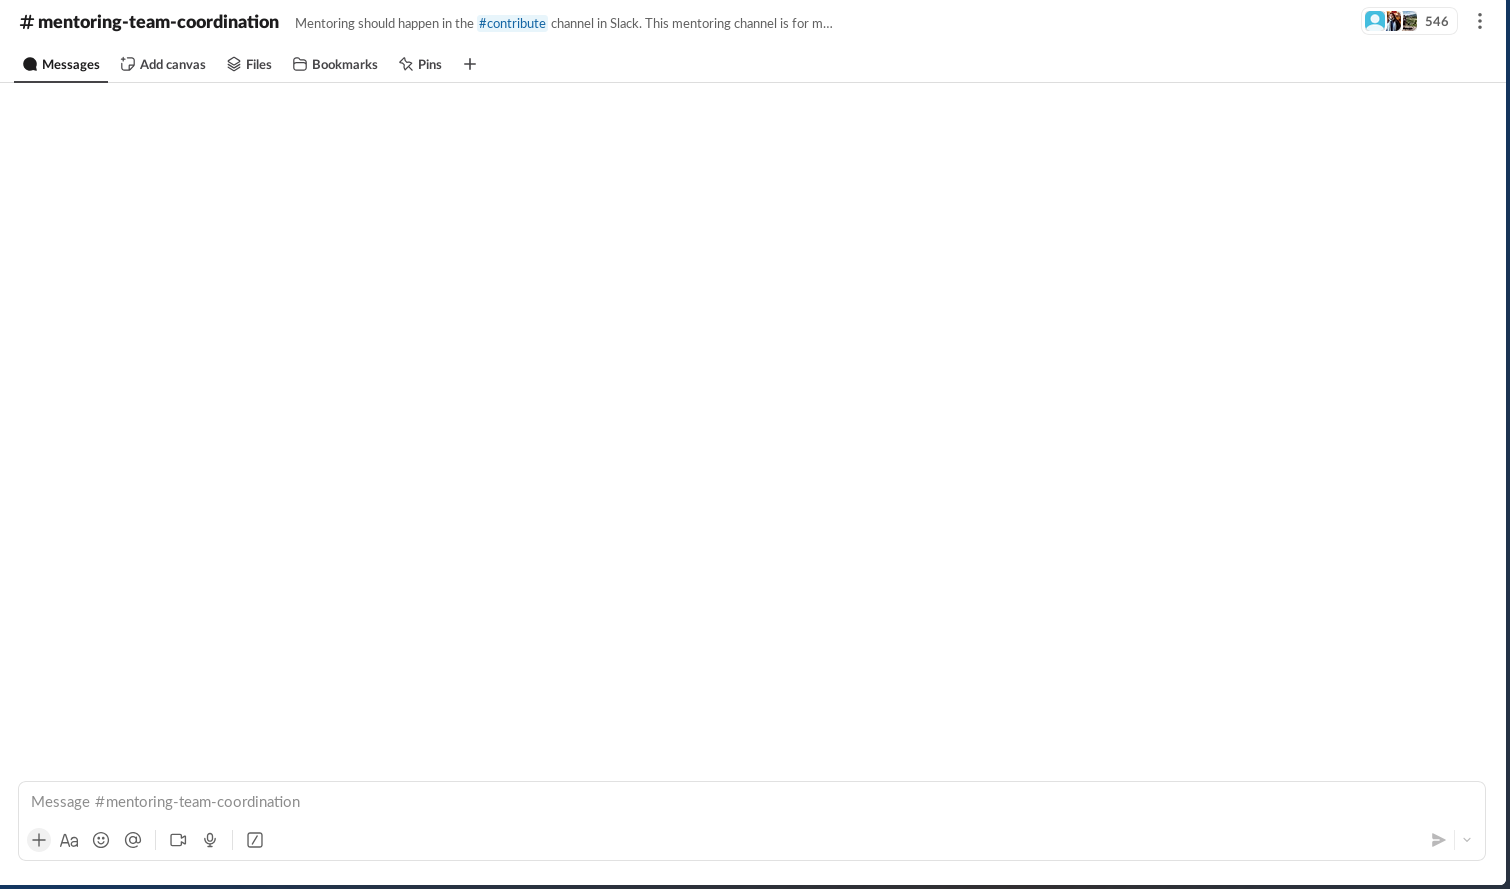The image size is (1510, 889).
Task: Open the channel more options kebab menu
Action: 1480,21
